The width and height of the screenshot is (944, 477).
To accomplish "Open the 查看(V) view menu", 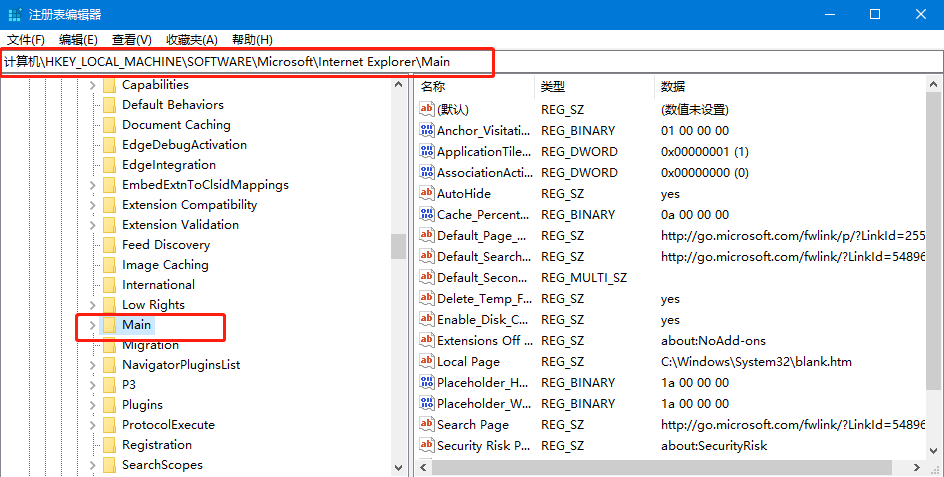I will (x=131, y=40).
